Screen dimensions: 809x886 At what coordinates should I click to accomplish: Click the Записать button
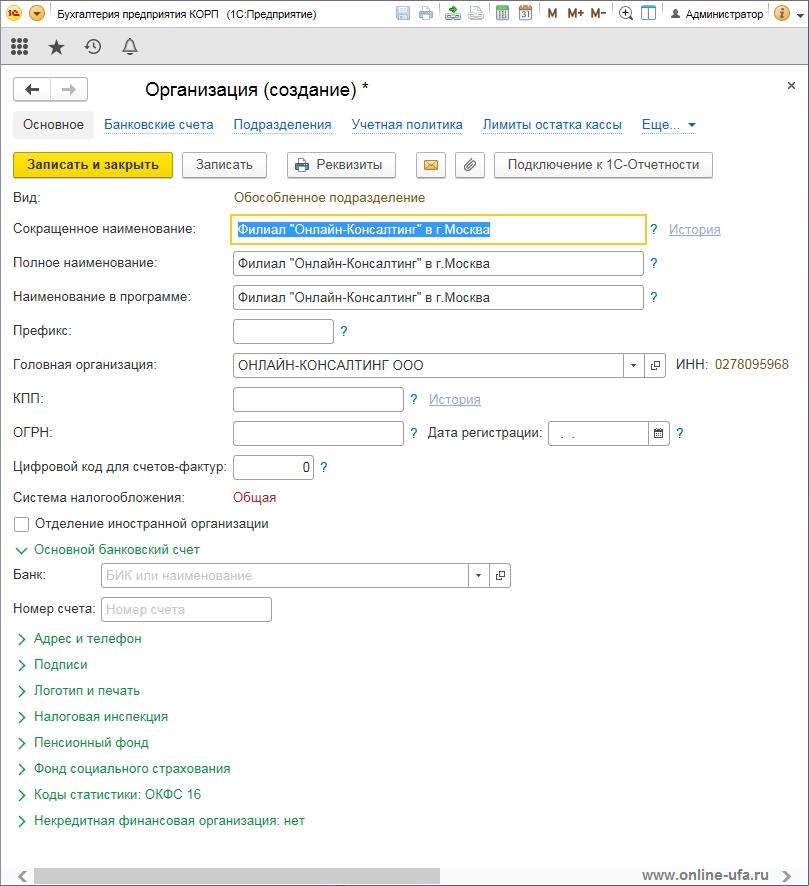224,165
